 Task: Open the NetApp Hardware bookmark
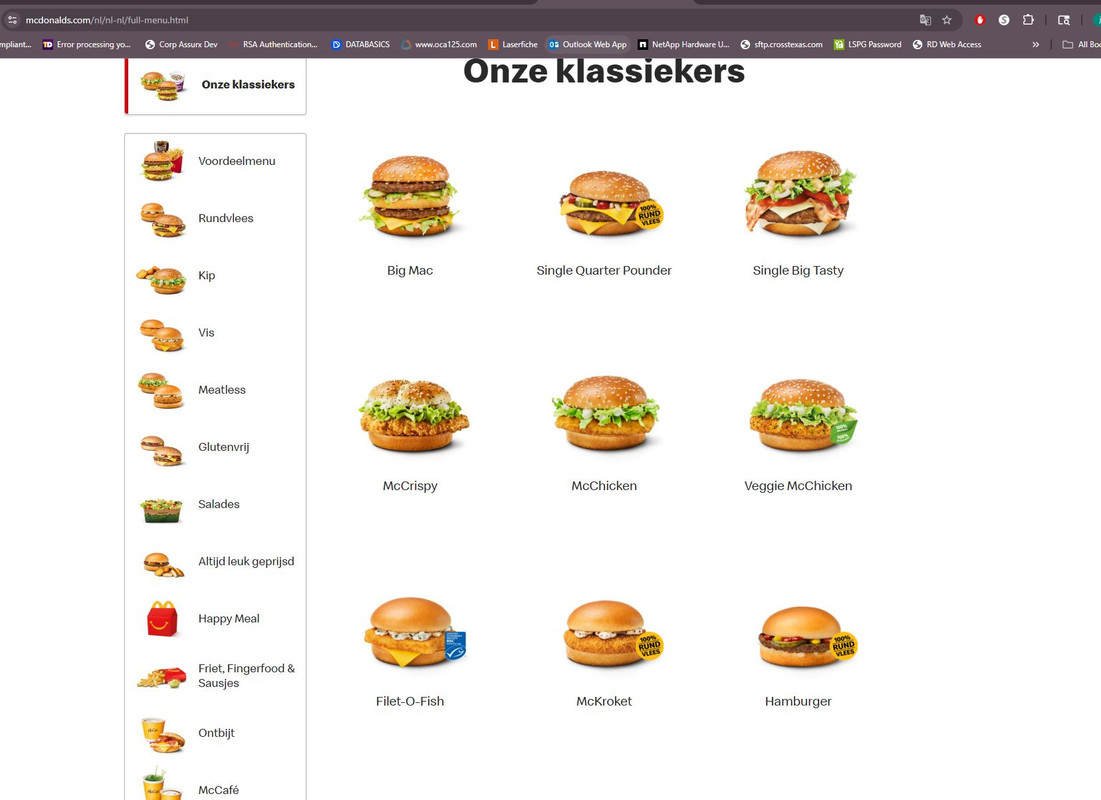[684, 44]
